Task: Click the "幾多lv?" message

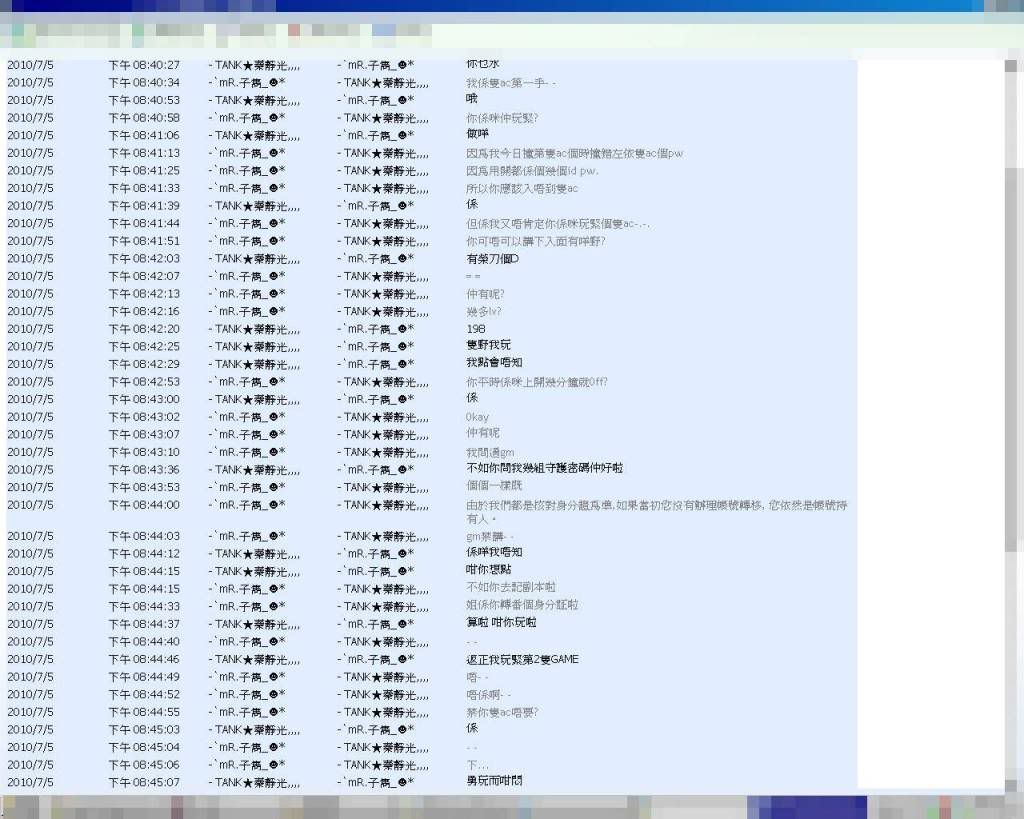Action: tap(485, 311)
